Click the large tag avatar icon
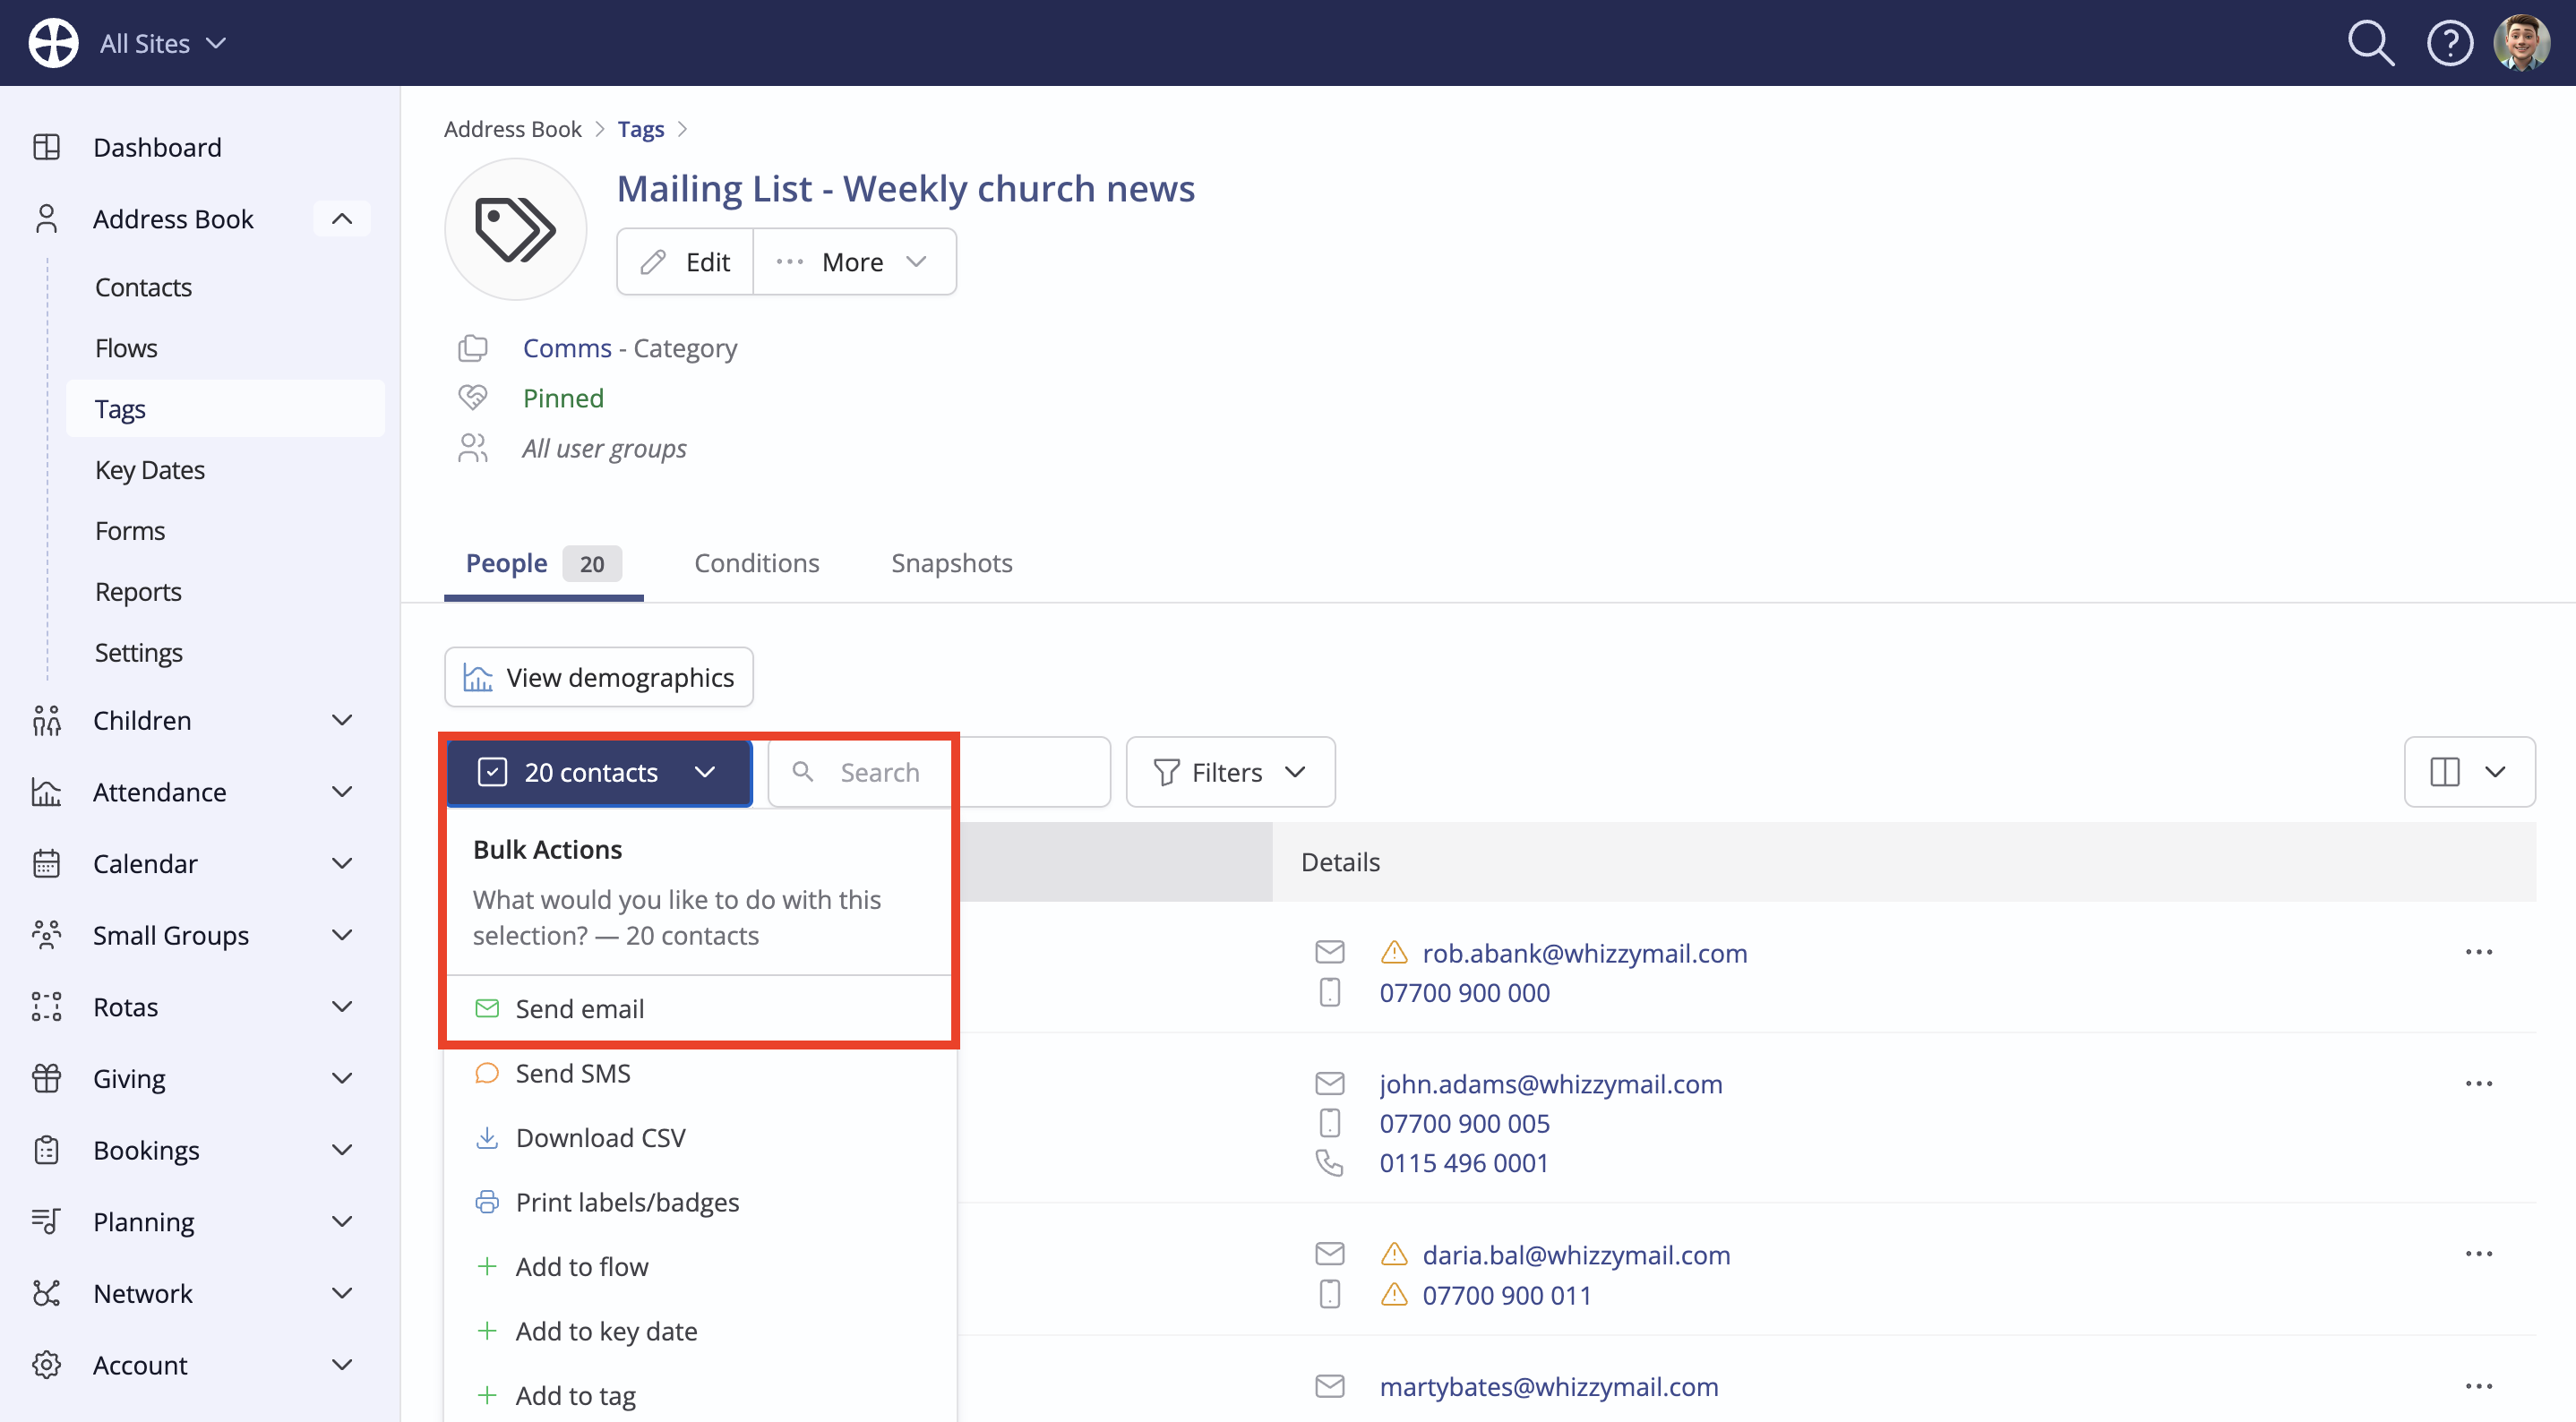 [x=515, y=229]
